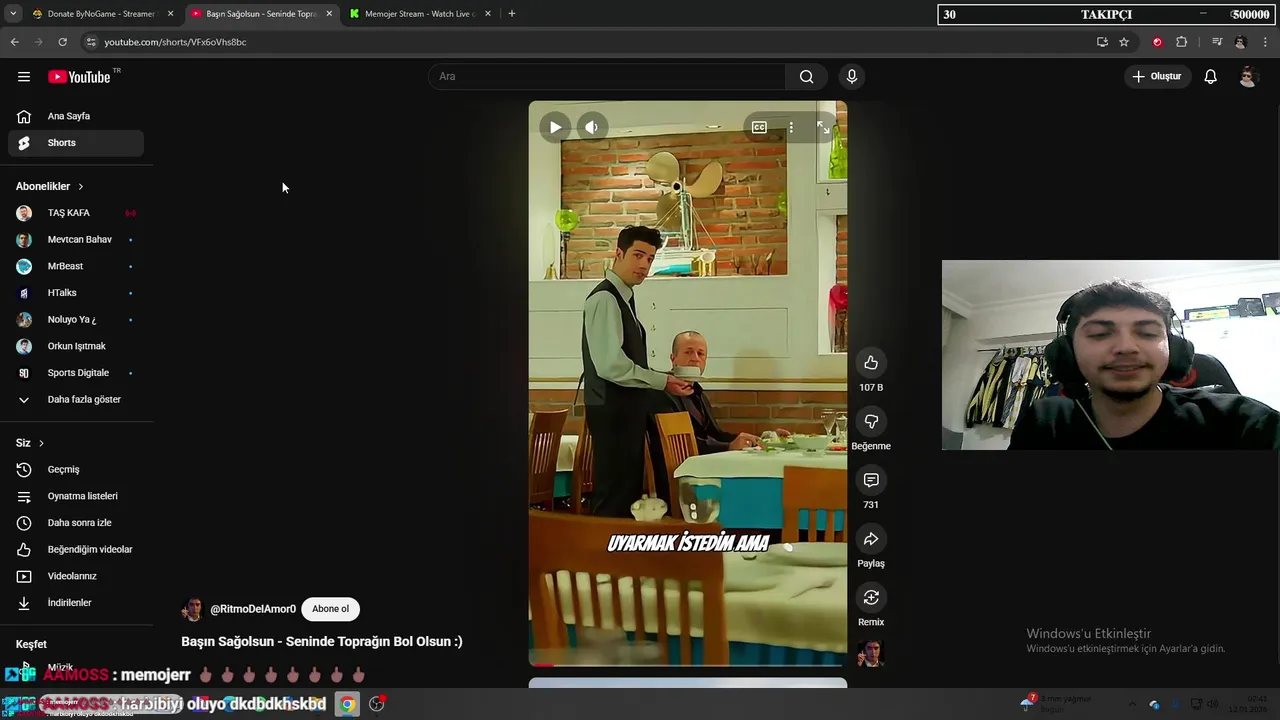Open Geçmiş history page
This screenshot has width=1280, height=720.
pos(76,469)
